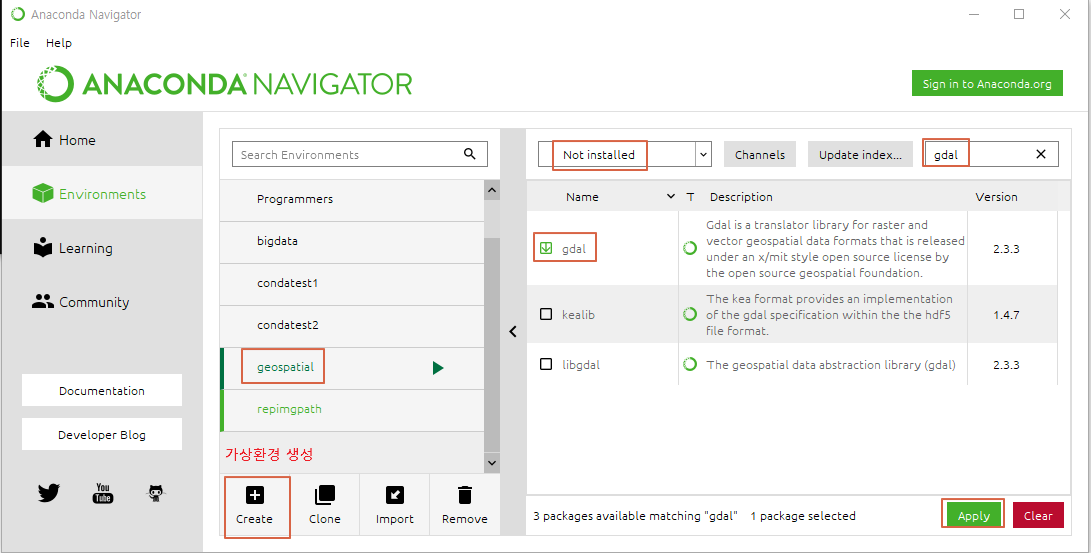Click the Anaconda Navigator logo
Image resolution: width=1091 pixels, height=553 pixels.
pos(225,83)
